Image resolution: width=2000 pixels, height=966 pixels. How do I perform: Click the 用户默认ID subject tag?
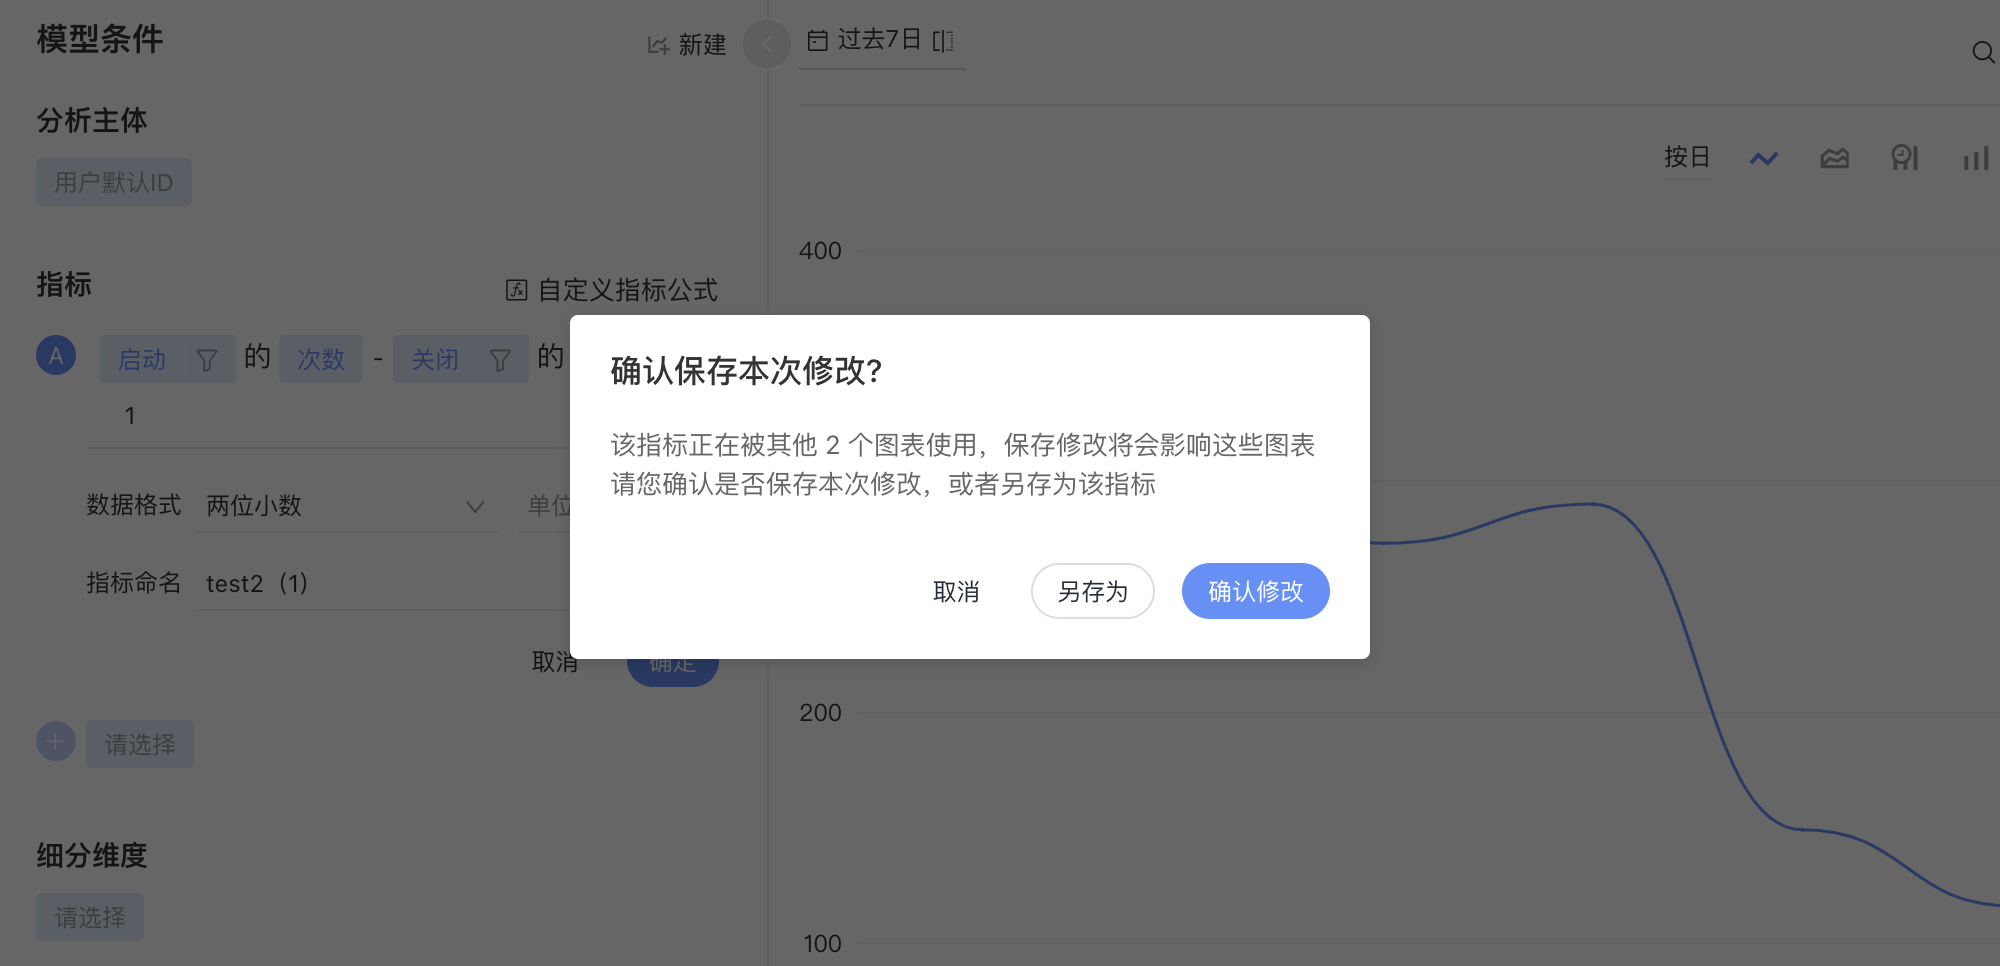tap(114, 182)
